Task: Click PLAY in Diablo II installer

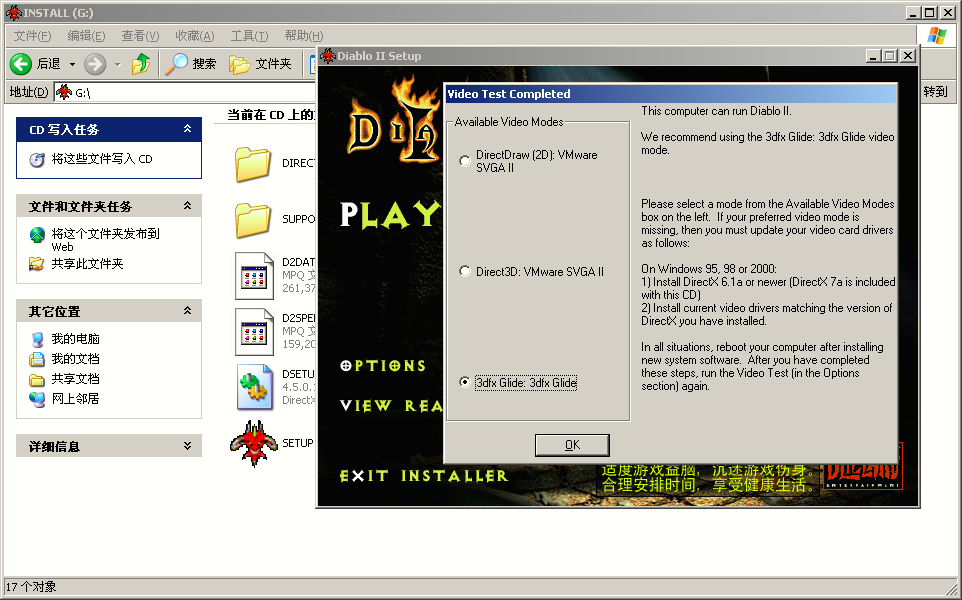Action: 390,215
